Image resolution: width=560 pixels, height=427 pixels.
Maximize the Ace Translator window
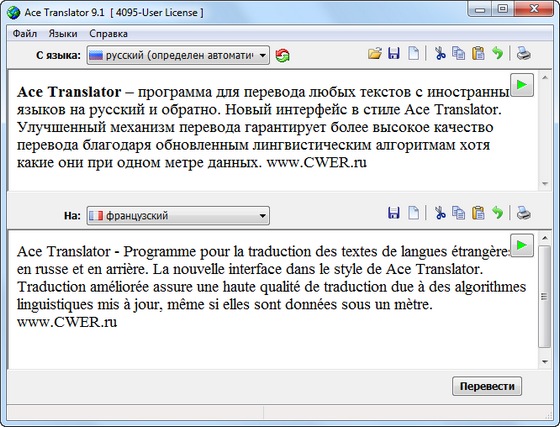[x=503, y=10]
